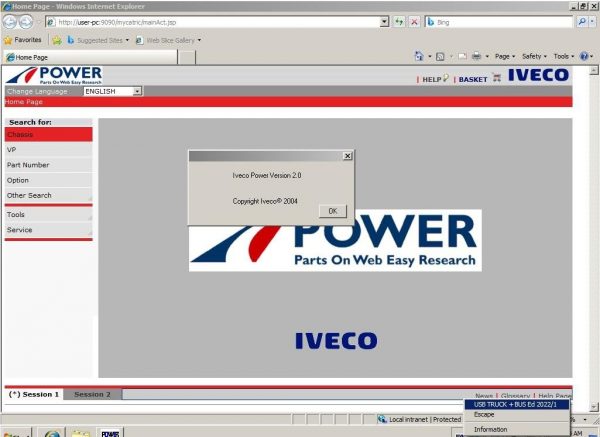The height and width of the screenshot is (437, 600).
Task: Select Part Number search option
Action: click(x=48, y=165)
